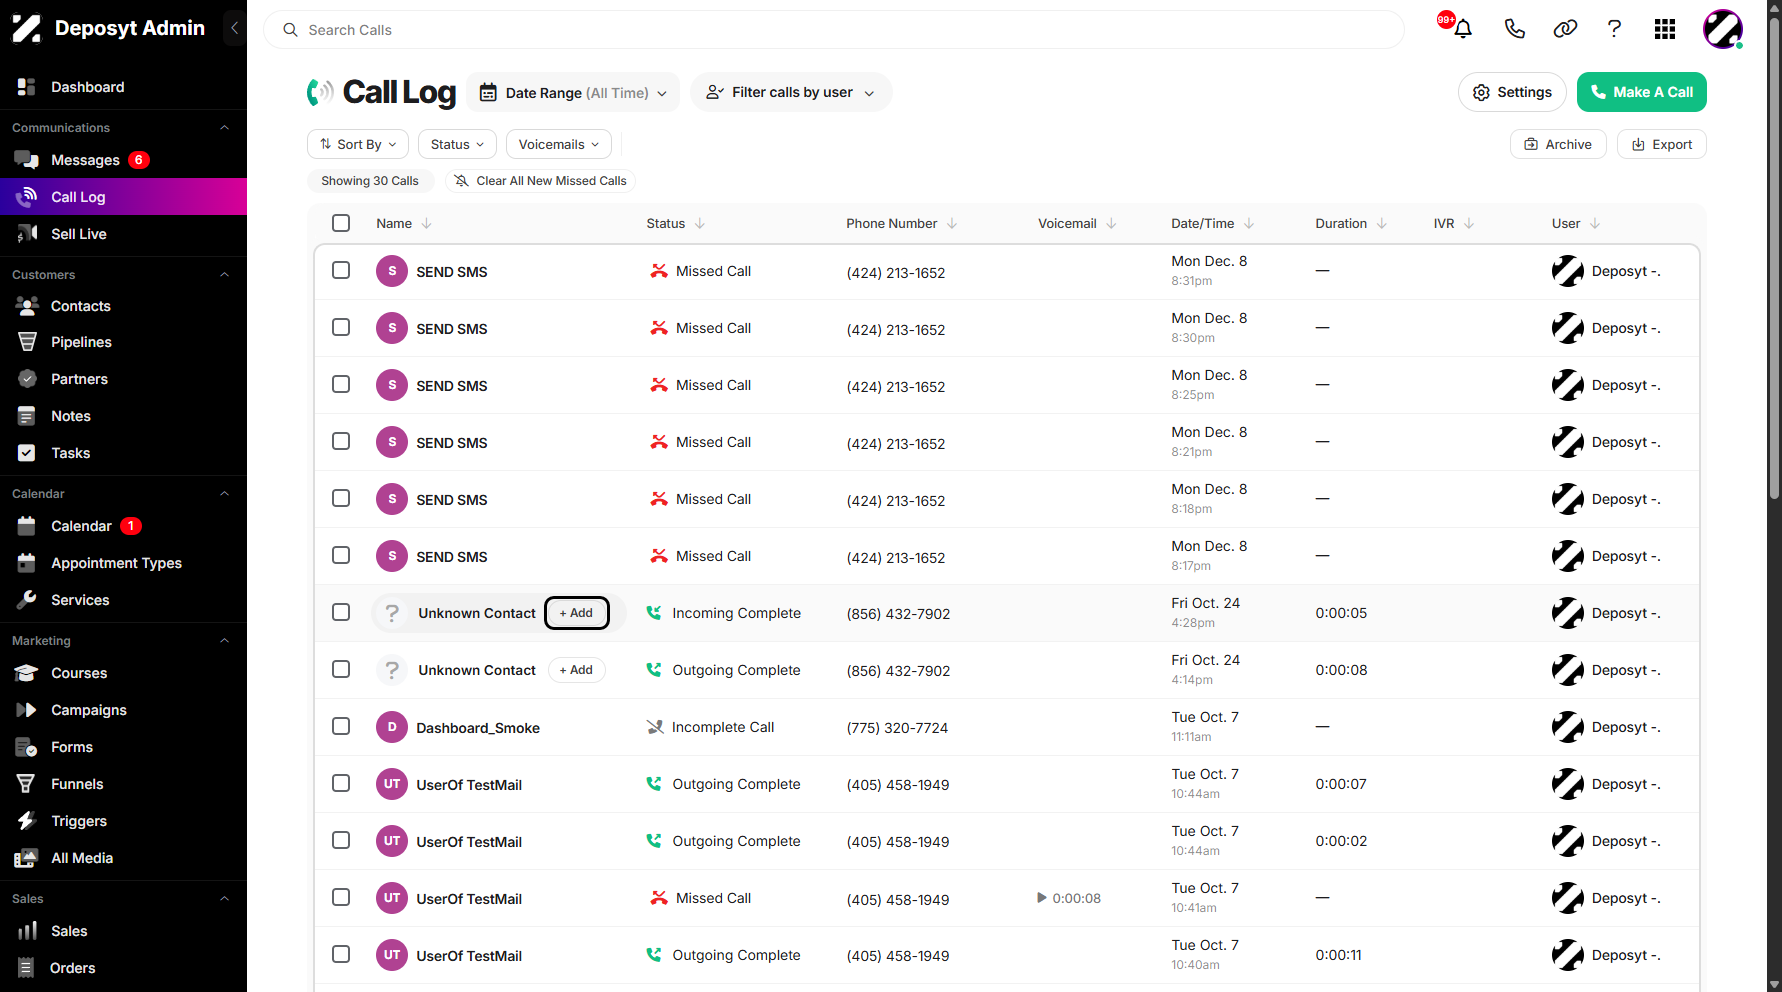The image size is (1782, 992).
Task: Collapse the Communications sidebar section
Action: pyautogui.click(x=225, y=128)
